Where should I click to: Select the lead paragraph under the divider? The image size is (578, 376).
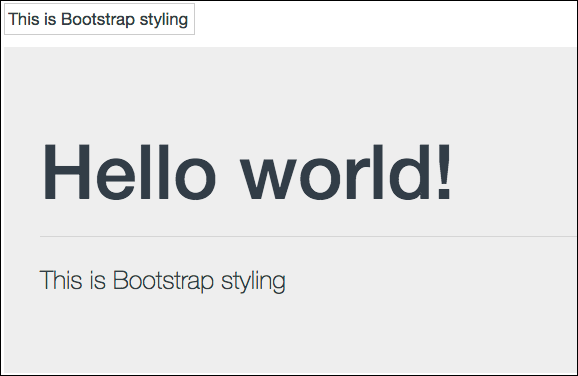tap(163, 281)
